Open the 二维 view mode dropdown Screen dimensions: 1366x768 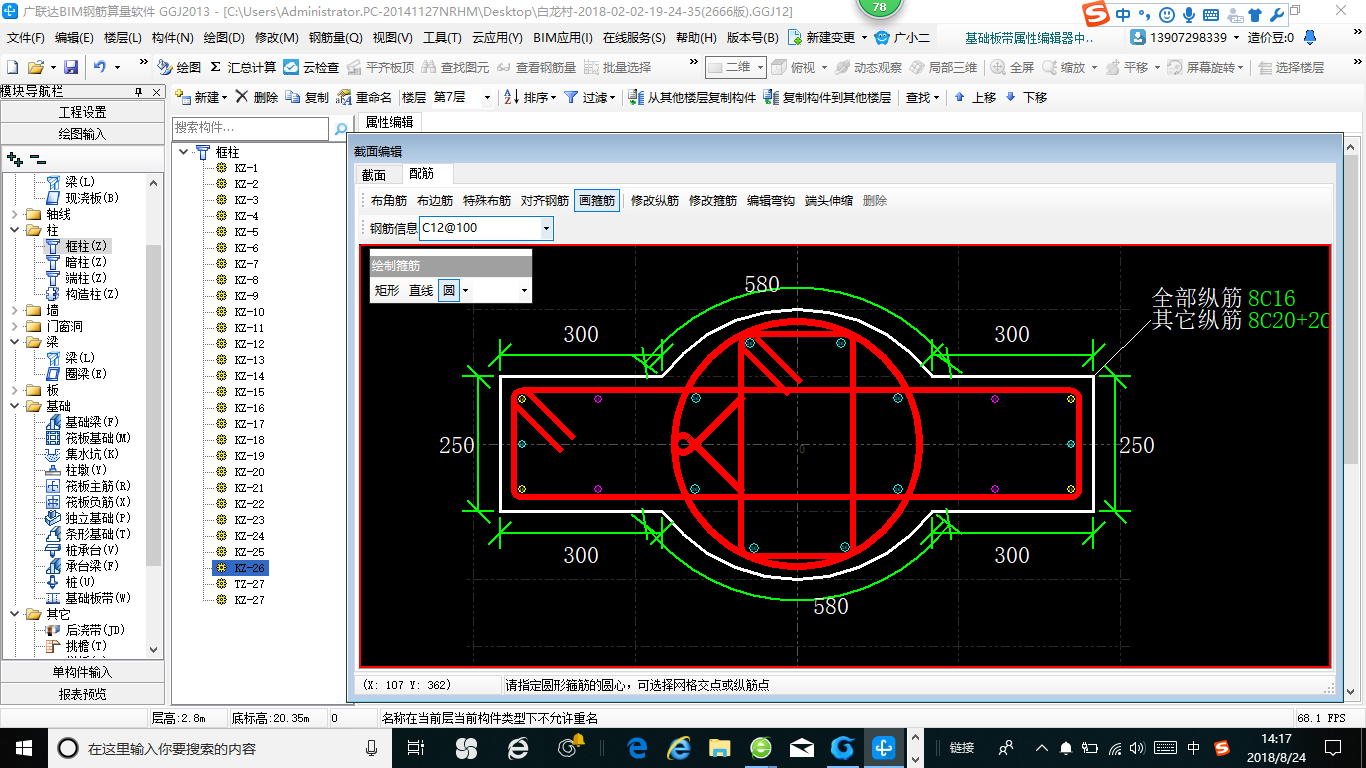click(760, 67)
